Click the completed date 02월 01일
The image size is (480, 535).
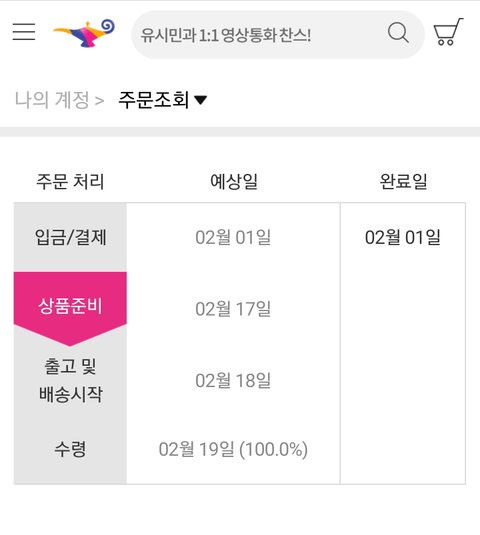tap(403, 237)
